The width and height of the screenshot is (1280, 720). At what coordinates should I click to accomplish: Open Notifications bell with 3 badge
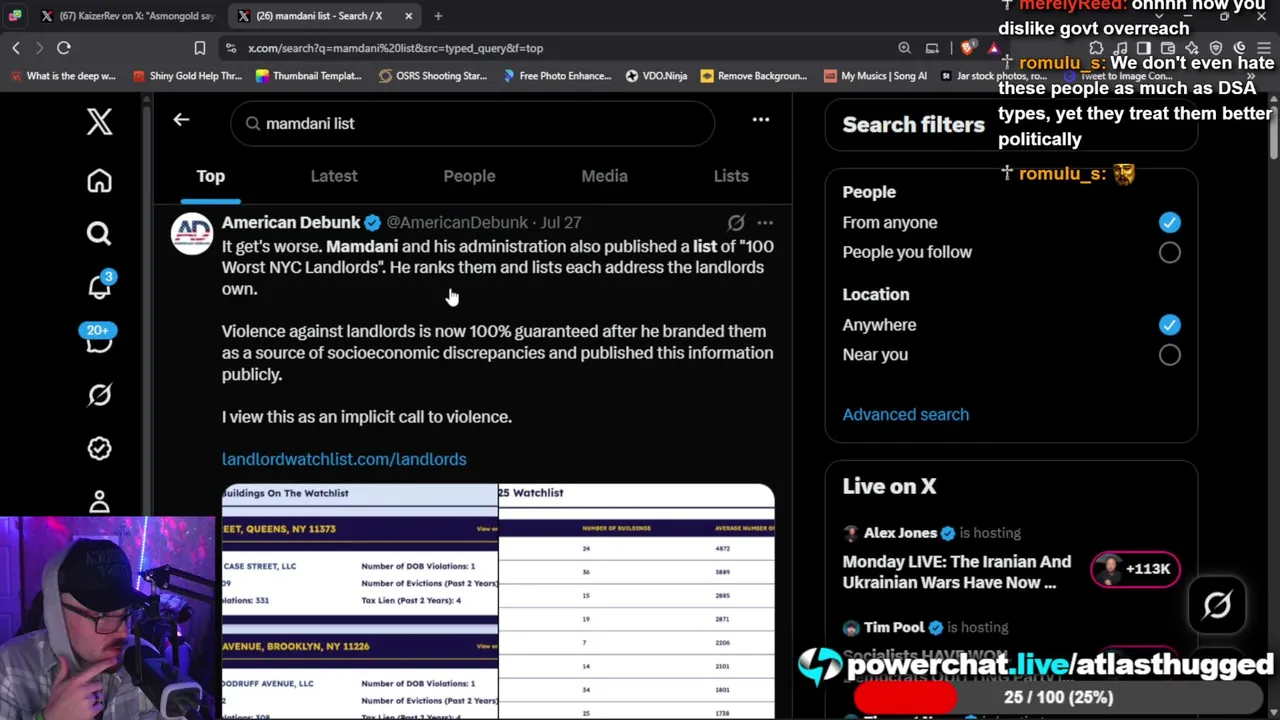(99, 286)
